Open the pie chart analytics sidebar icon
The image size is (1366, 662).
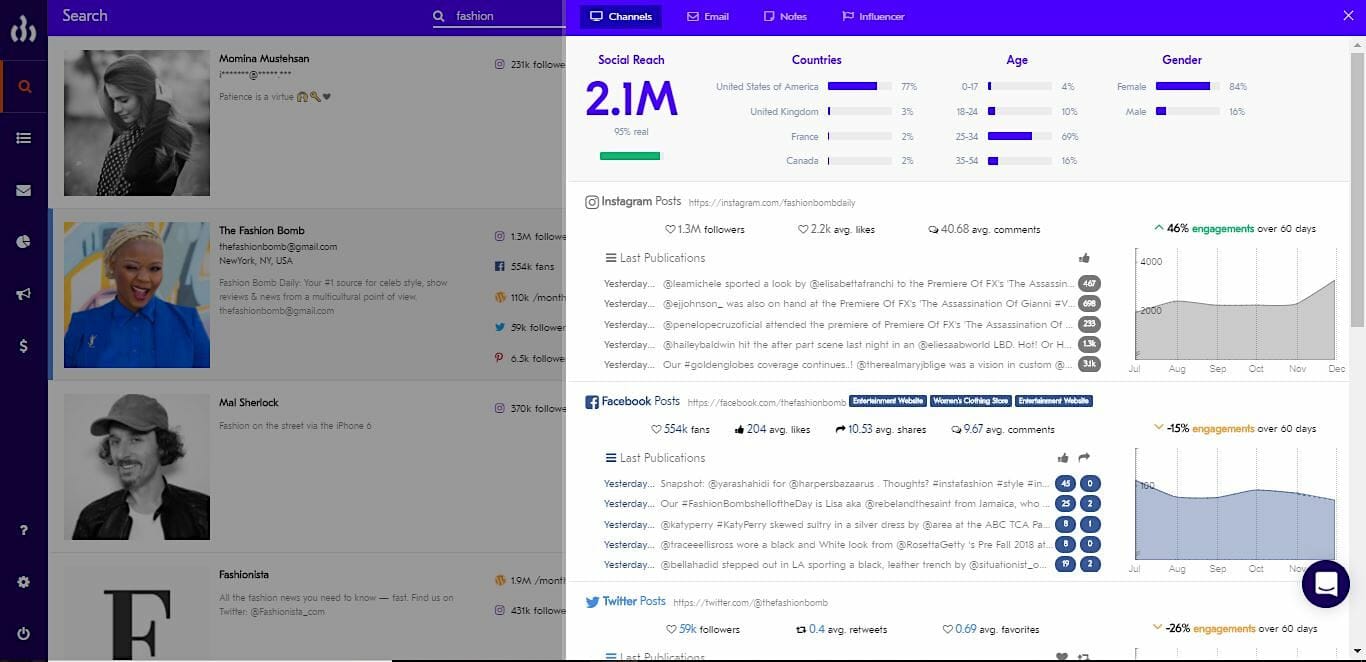[x=24, y=242]
